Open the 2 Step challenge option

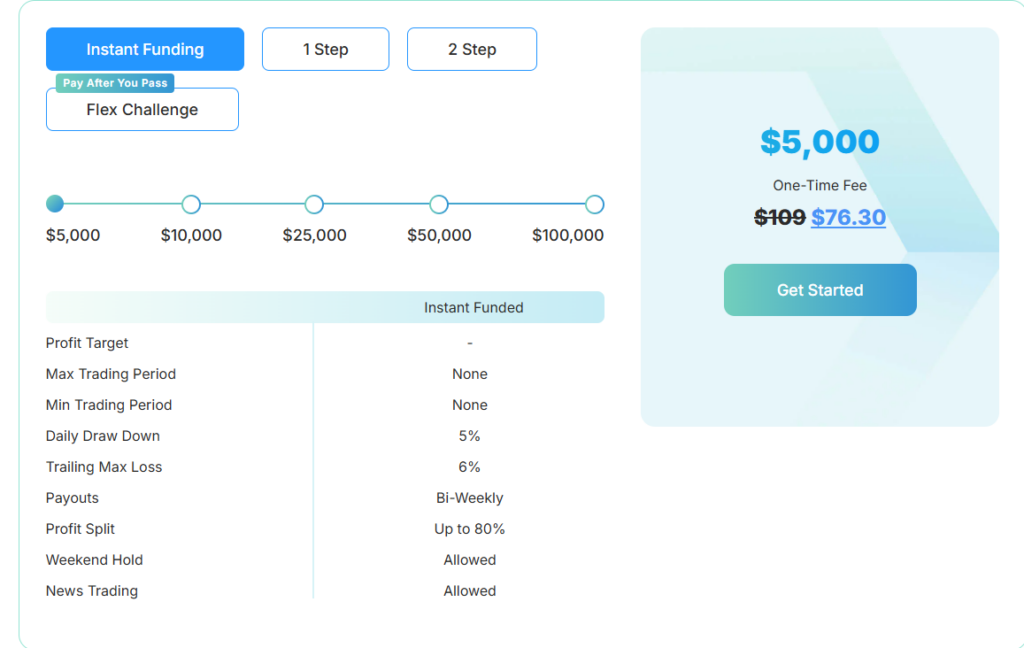pyautogui.click(x=471, y=48)
